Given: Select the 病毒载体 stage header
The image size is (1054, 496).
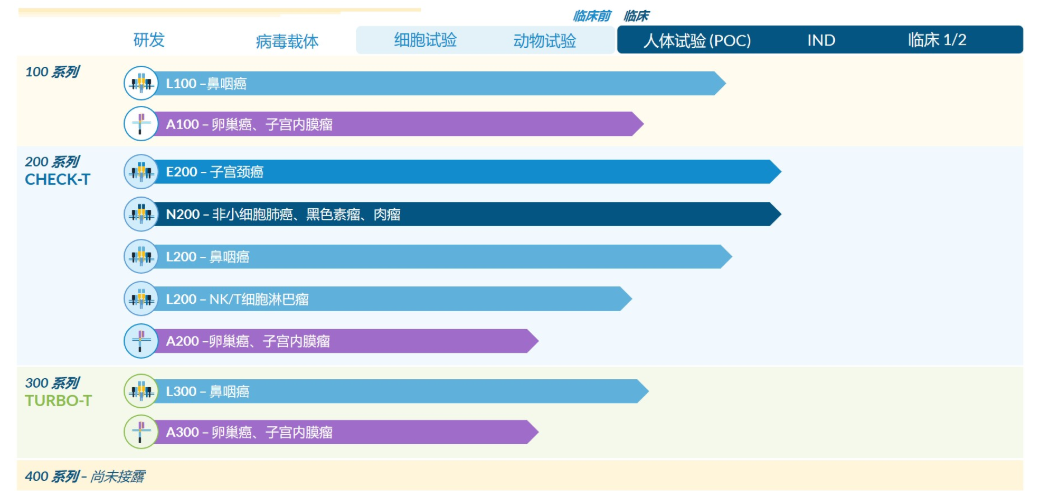Looking at the screenshot, I should coord(287,41).
